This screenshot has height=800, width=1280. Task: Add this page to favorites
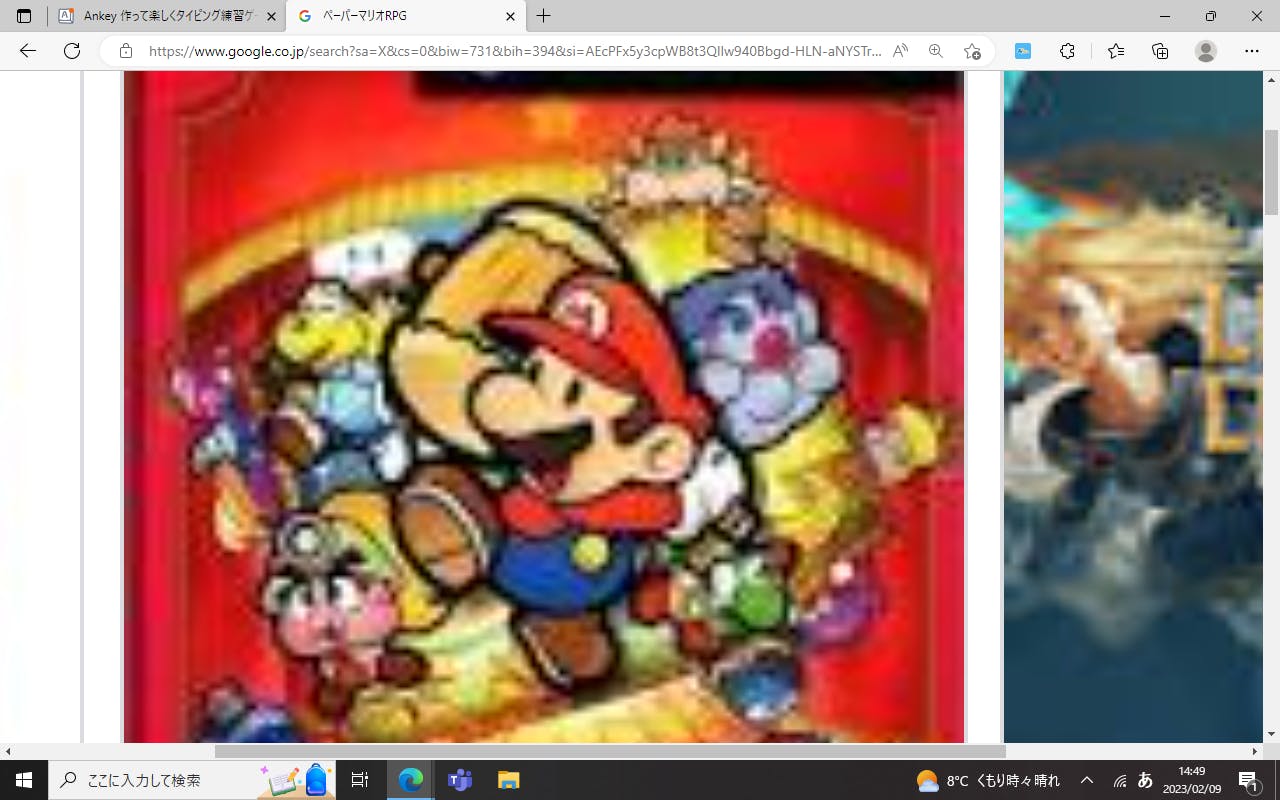tap(972, 51)
